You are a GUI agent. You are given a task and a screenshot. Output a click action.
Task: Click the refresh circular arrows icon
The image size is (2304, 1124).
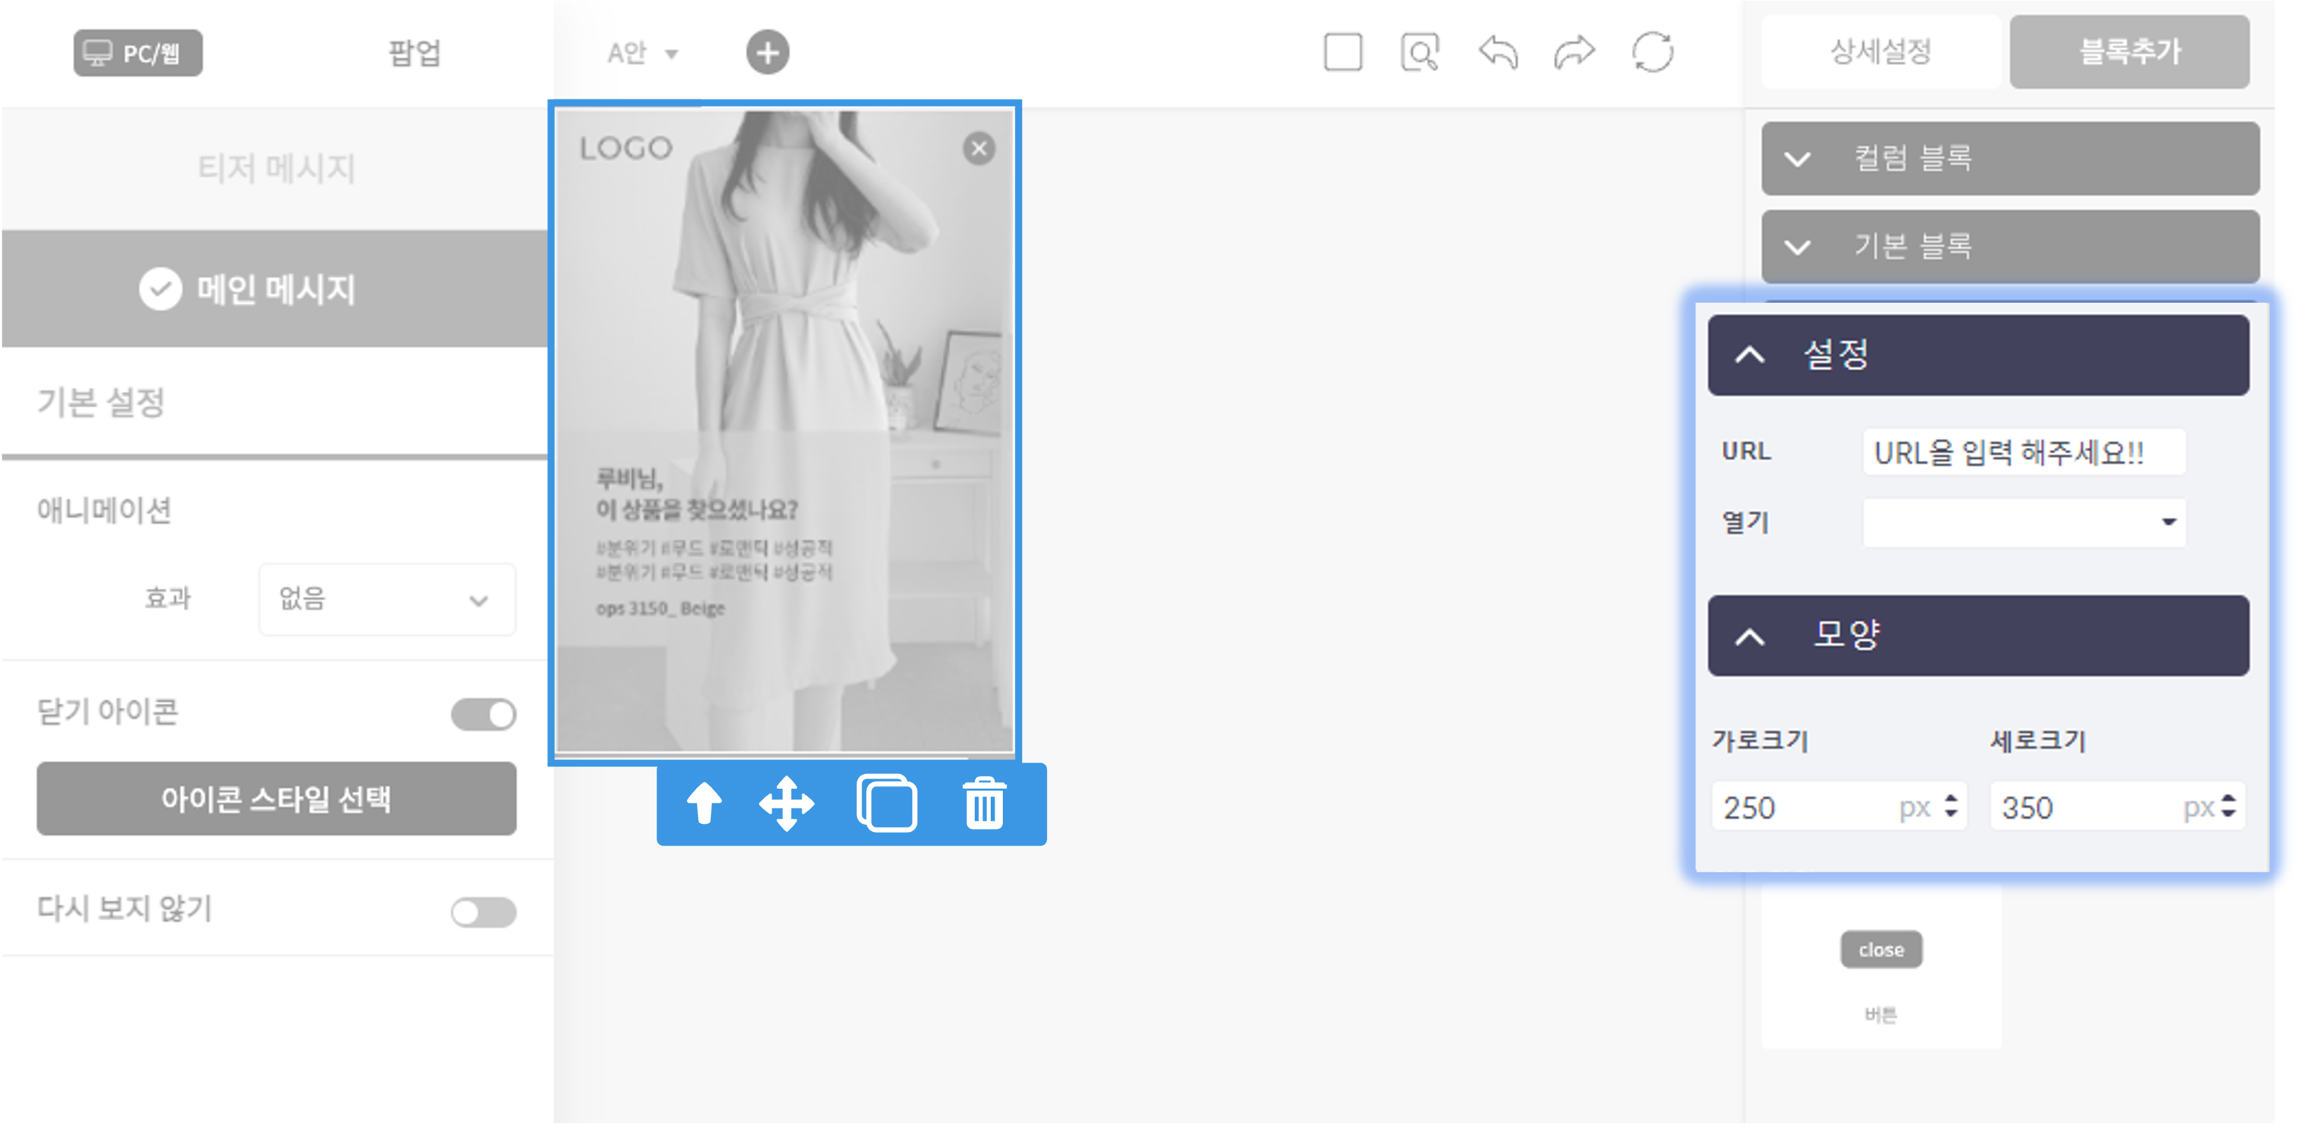point(1652,52)
